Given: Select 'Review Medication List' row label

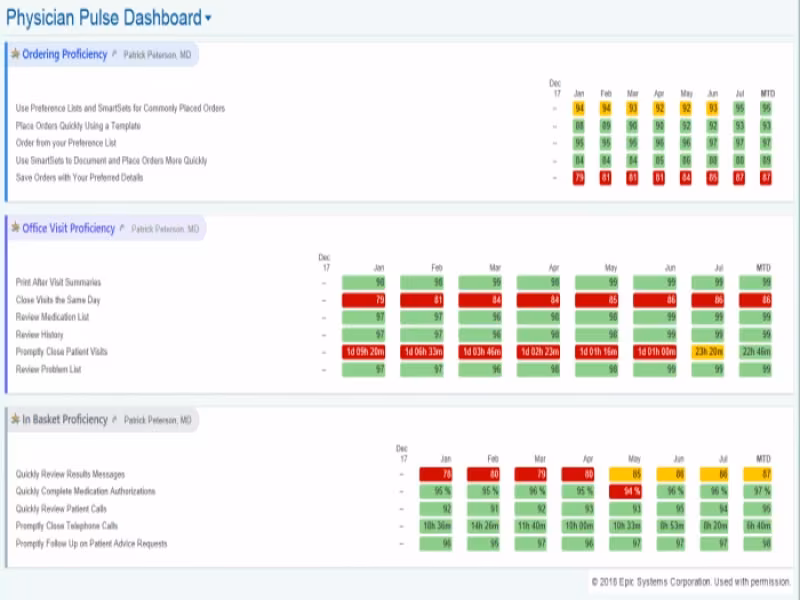Looking at the screenshot, I should tap(52, 317).
